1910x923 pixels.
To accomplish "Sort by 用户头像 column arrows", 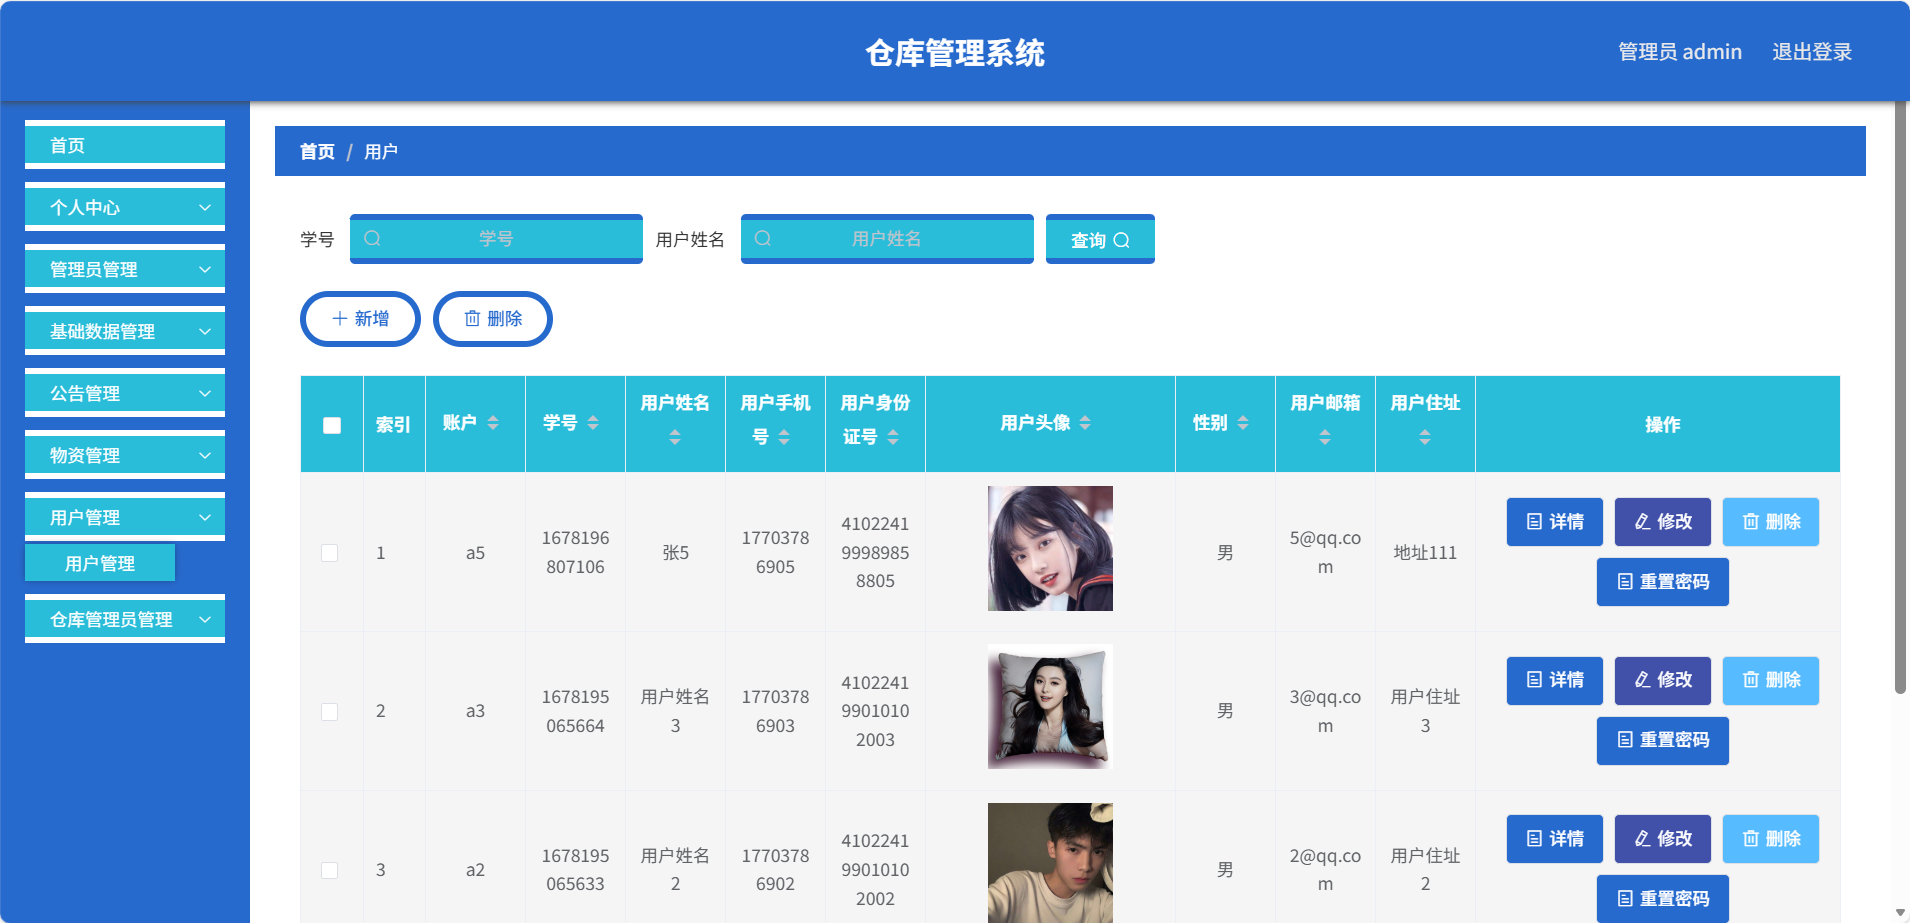I will (1085, 423).
